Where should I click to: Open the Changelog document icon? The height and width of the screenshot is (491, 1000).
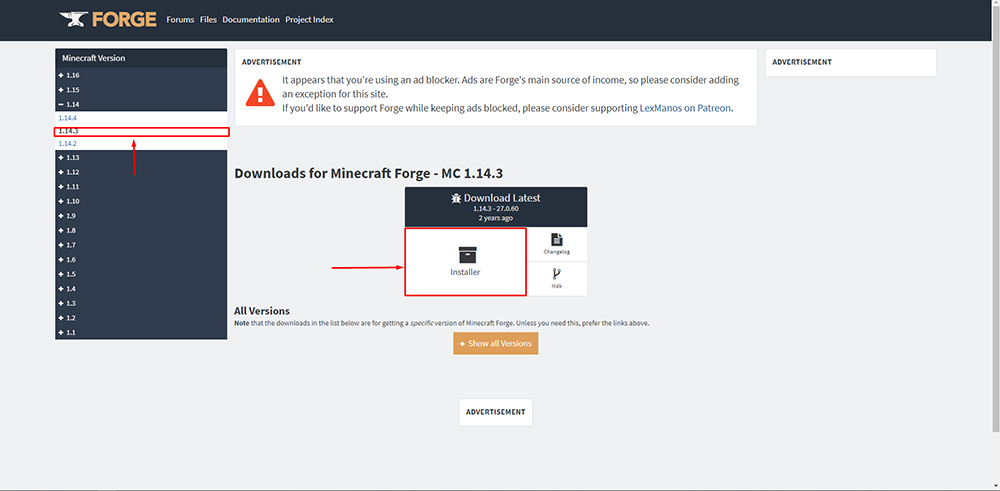coord(557,240)
